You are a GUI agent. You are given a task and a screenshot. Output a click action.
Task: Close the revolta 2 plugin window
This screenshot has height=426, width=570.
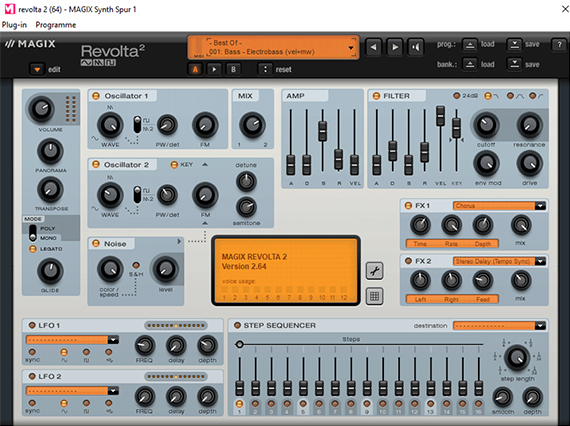tap(565, 9)
